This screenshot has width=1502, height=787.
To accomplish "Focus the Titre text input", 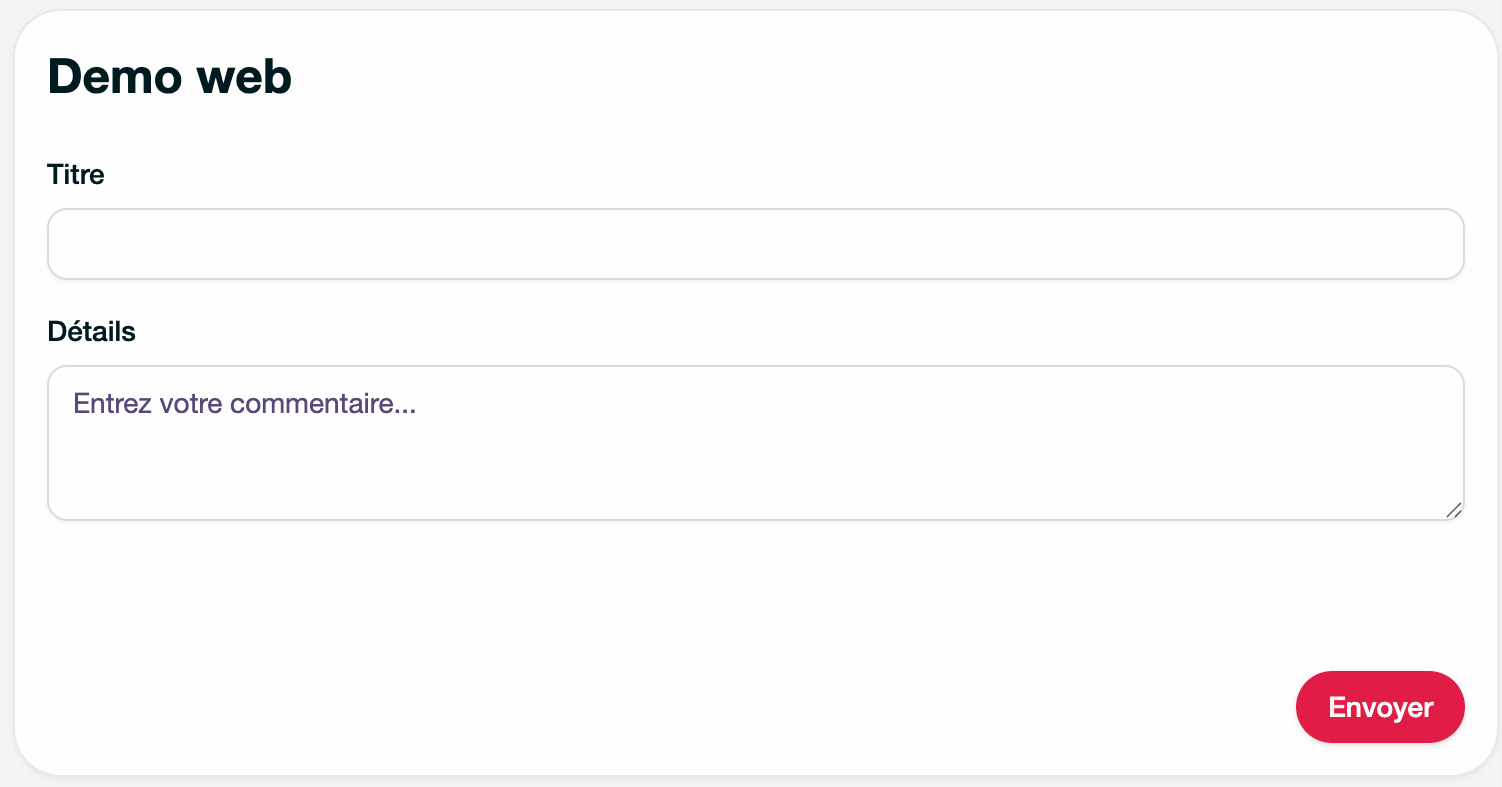I will pyautogui.click(x=756, y=244).
